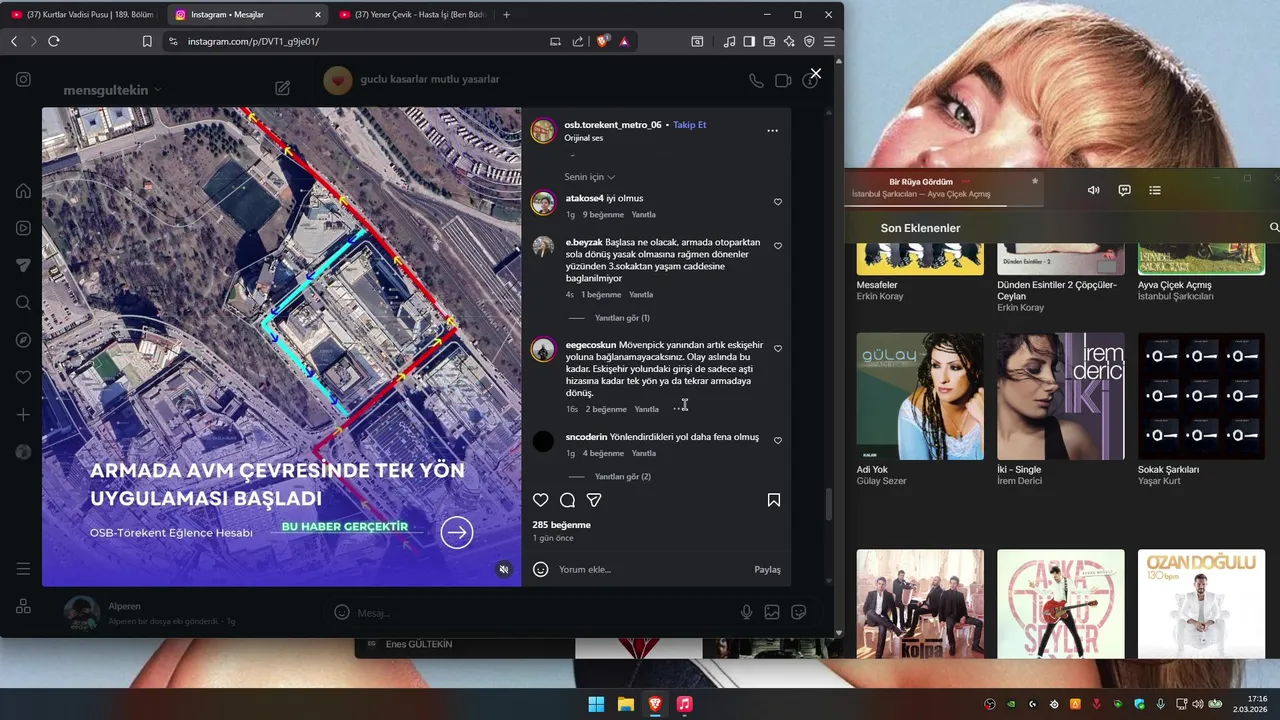1280x720 pixels.
Task: Open Brave Shields lion icon
Action: coord(603,41)
